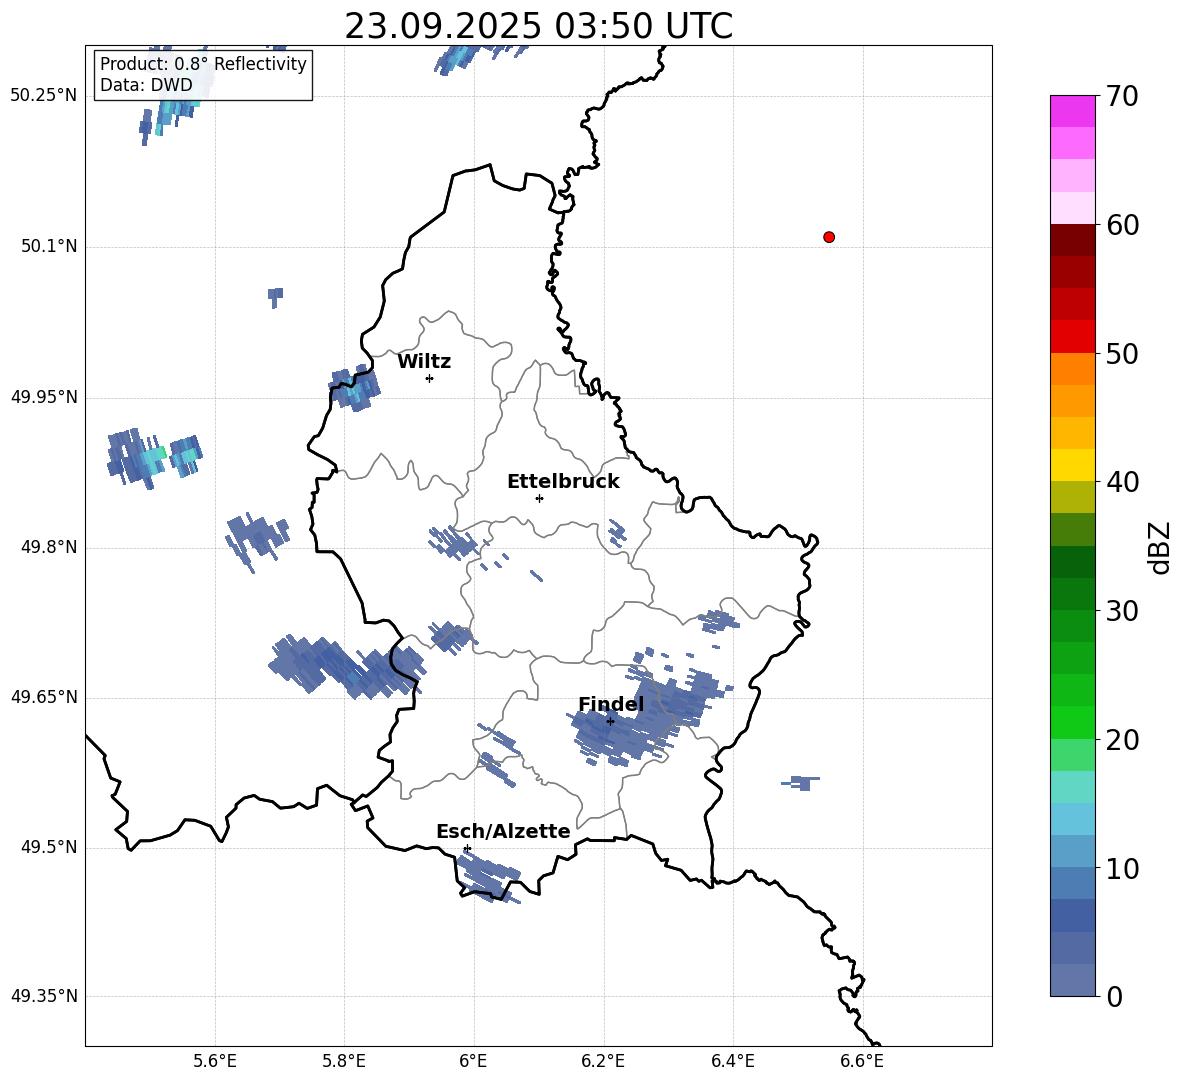The width and height of the screenshot is (1184, 1081).
Task: Click the 6.6°E longitude tick label
Action: point(862,1061)
